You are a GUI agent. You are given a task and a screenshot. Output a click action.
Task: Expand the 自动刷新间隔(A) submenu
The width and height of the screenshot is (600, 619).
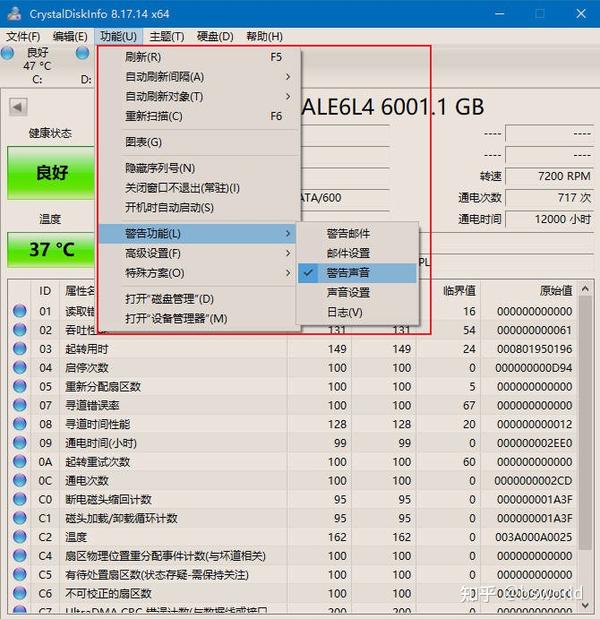tap(199, 77)
